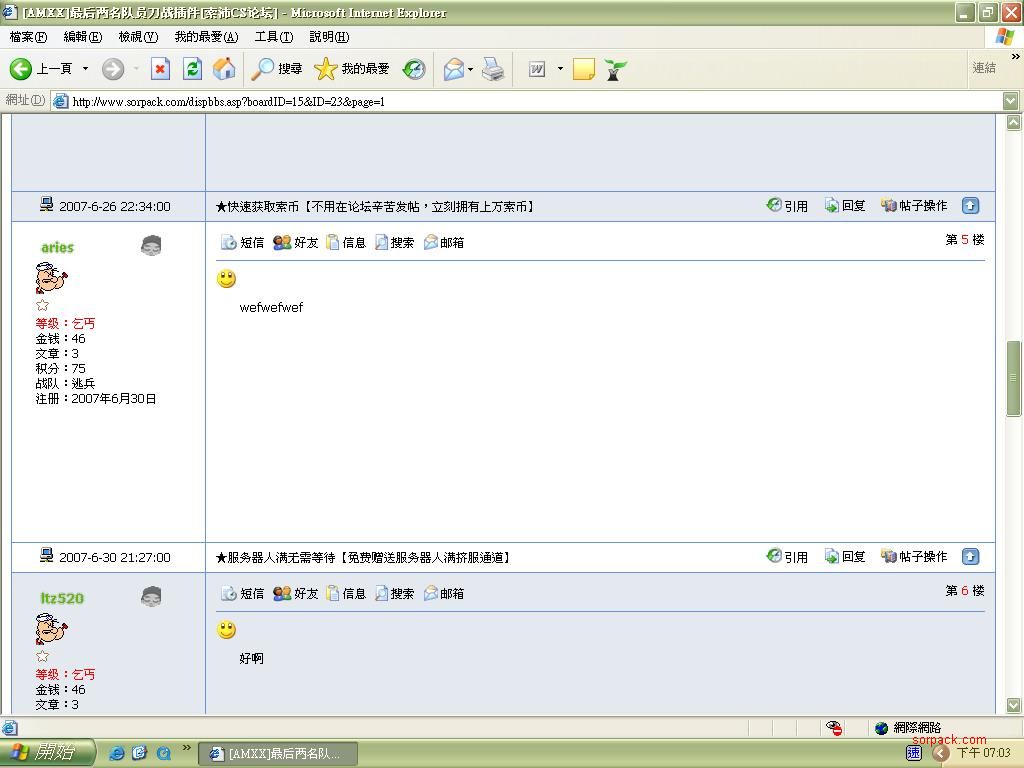This screenshot has width=1024, height=768.
Task: Click the scroll-to-top arrow in aries's post header
Action: pos(970,206)
